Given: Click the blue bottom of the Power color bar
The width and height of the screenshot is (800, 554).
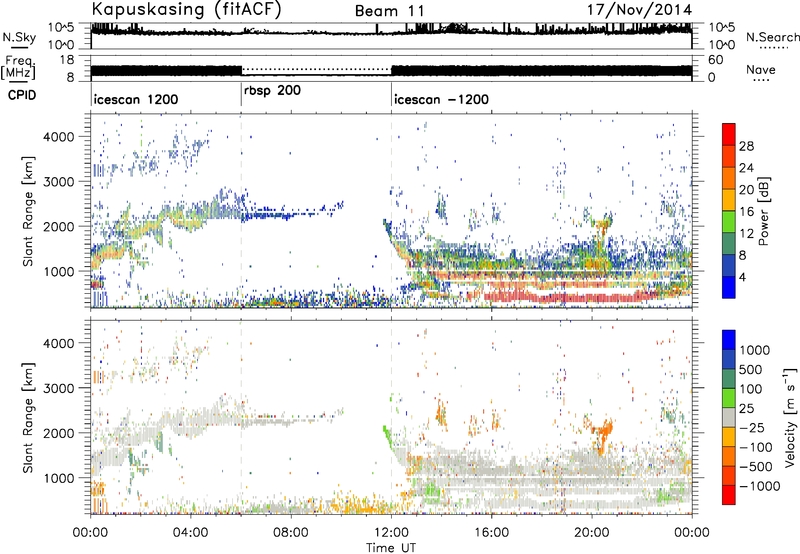Looking at the screenshot, I should [729, 287].
